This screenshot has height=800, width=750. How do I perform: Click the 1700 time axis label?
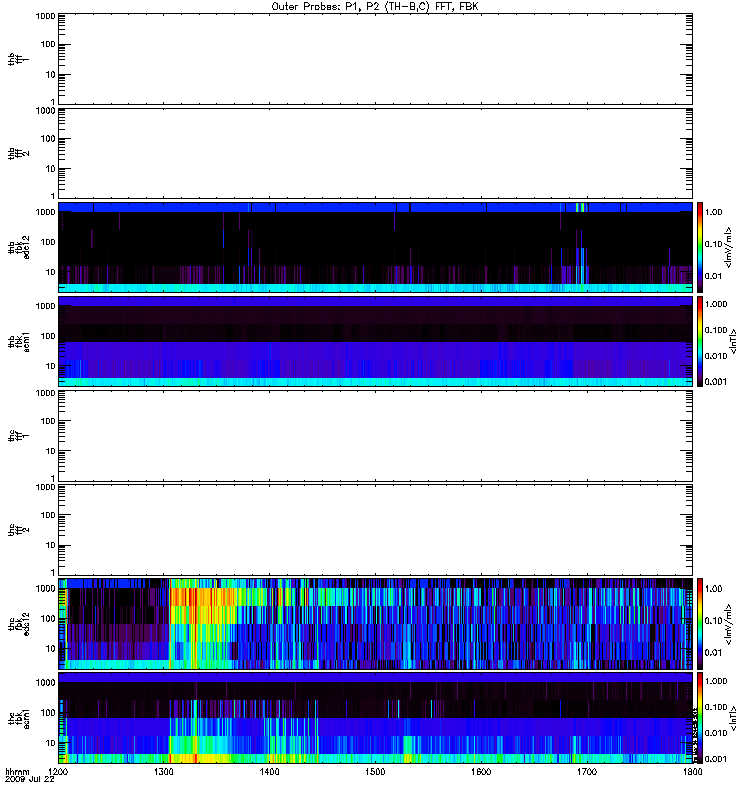[x=587, y=772]
